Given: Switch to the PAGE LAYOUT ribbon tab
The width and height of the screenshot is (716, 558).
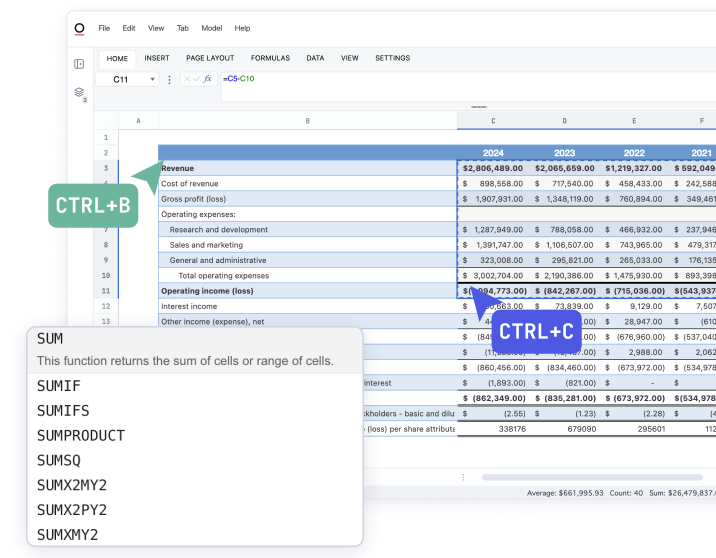Looking at the screenshot, I should coord(210,58).
